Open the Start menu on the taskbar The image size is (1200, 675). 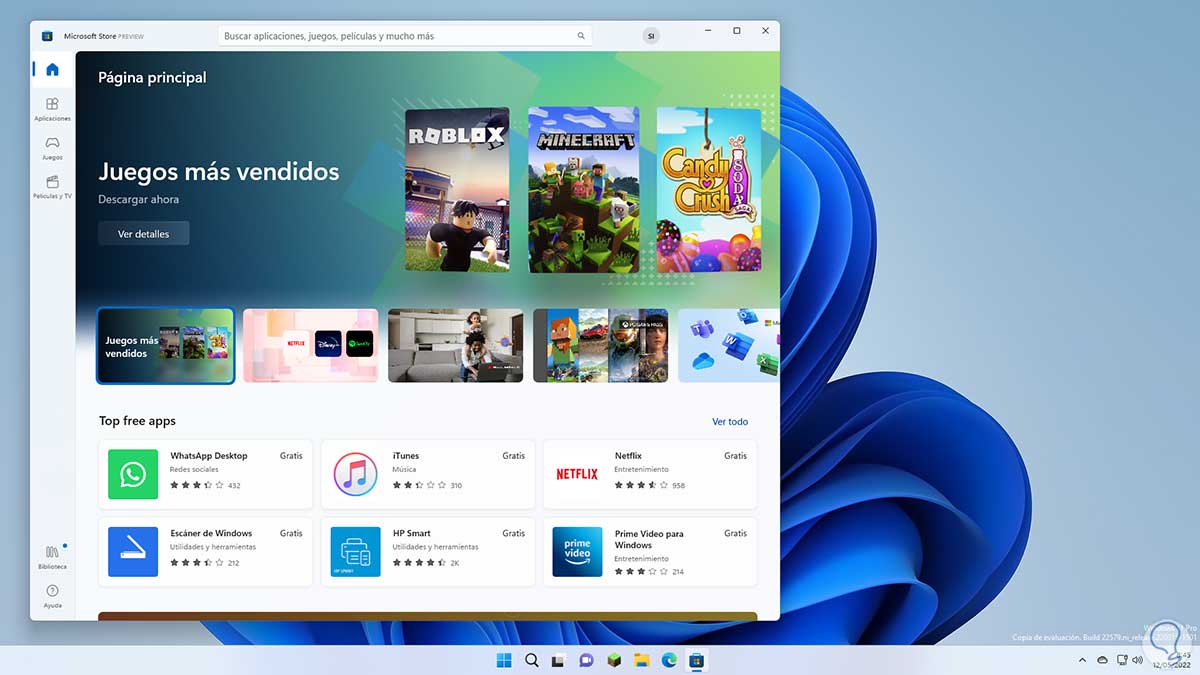pos(504,660)
